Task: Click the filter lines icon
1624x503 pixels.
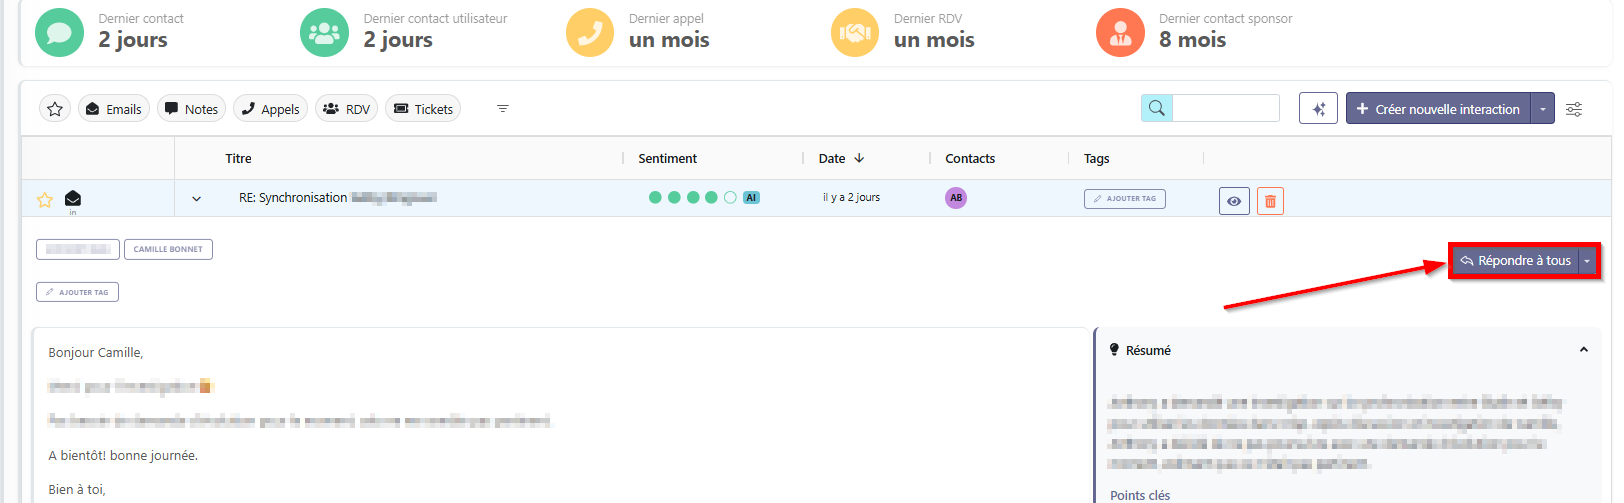Action: click(x=503, y=109)
